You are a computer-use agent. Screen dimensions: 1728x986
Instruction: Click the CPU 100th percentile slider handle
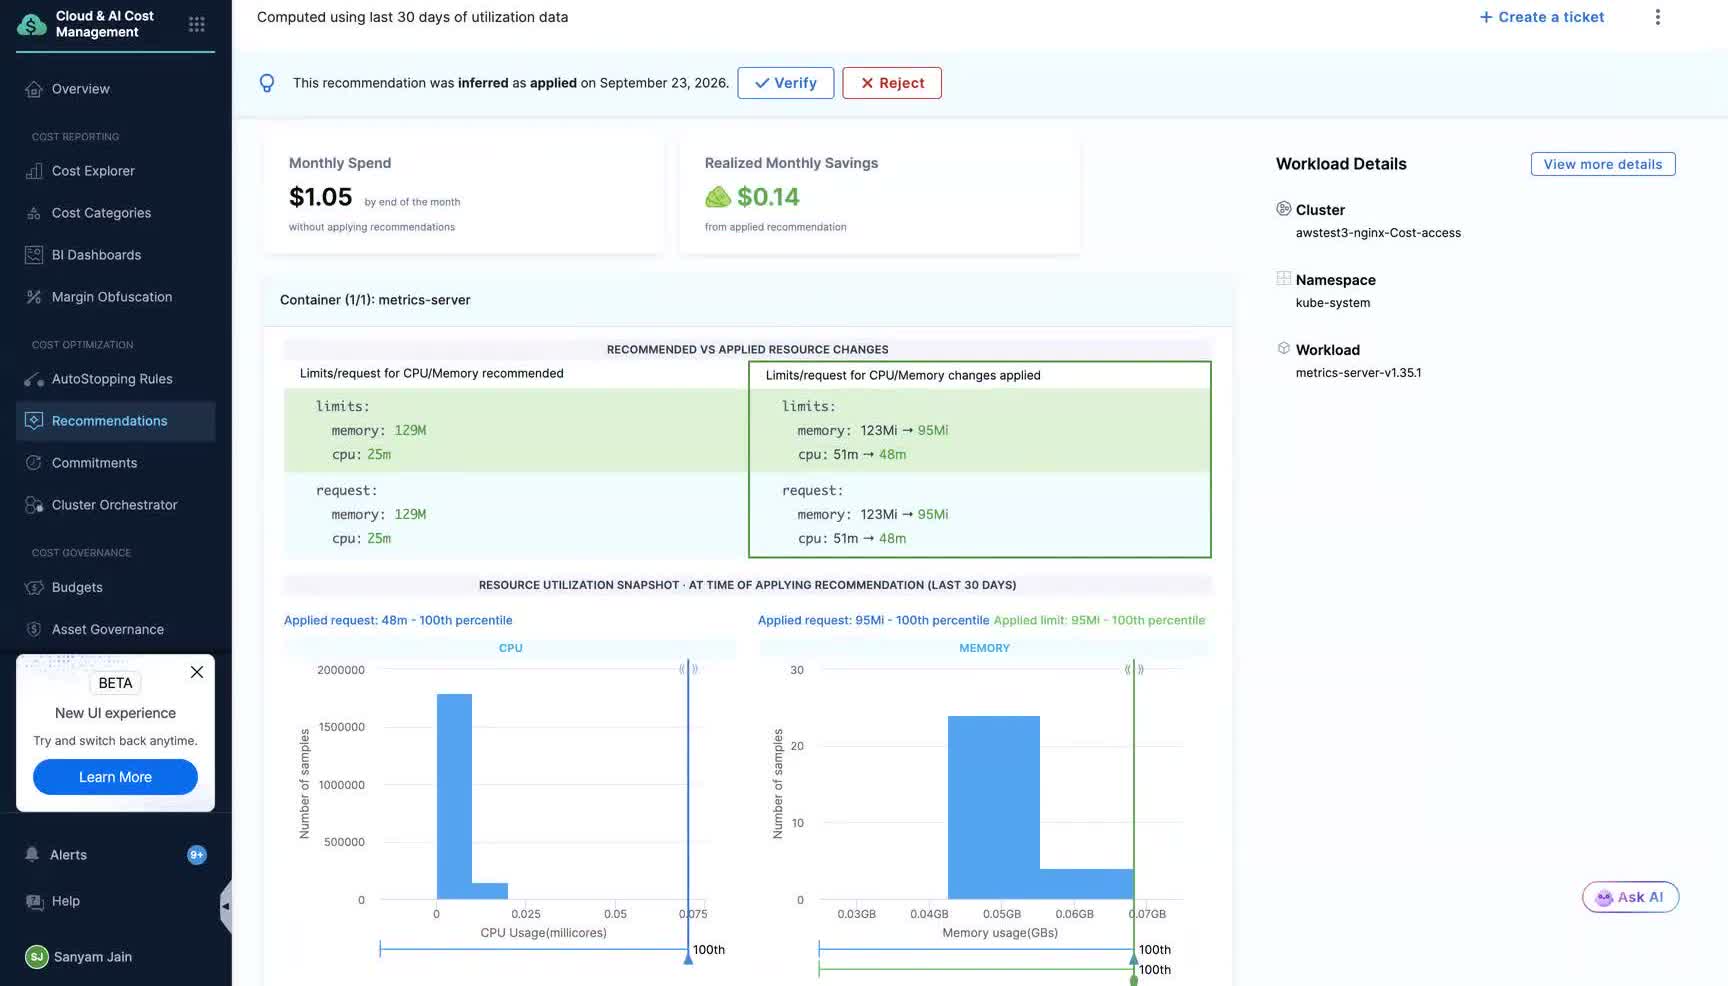pos(688,957)
